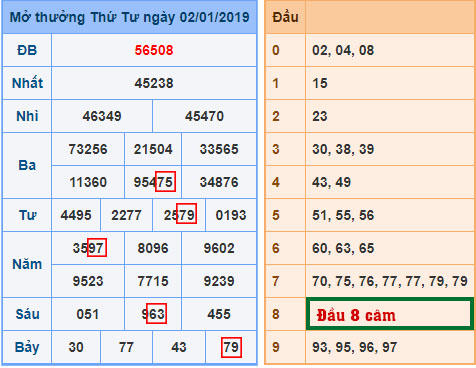Click value 23 in Đầu 2 row
476x368 pixels.
tap(320, 116)
